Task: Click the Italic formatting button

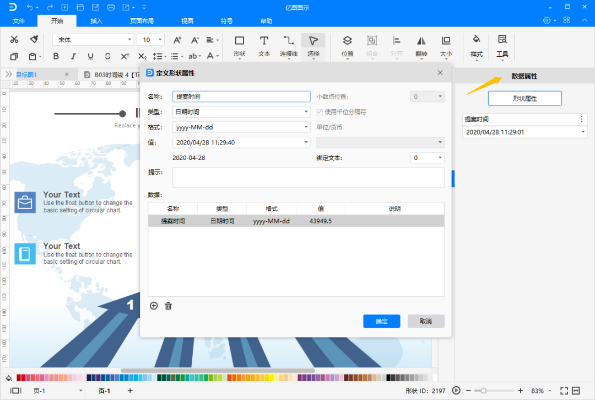Action: pos(73,56)
